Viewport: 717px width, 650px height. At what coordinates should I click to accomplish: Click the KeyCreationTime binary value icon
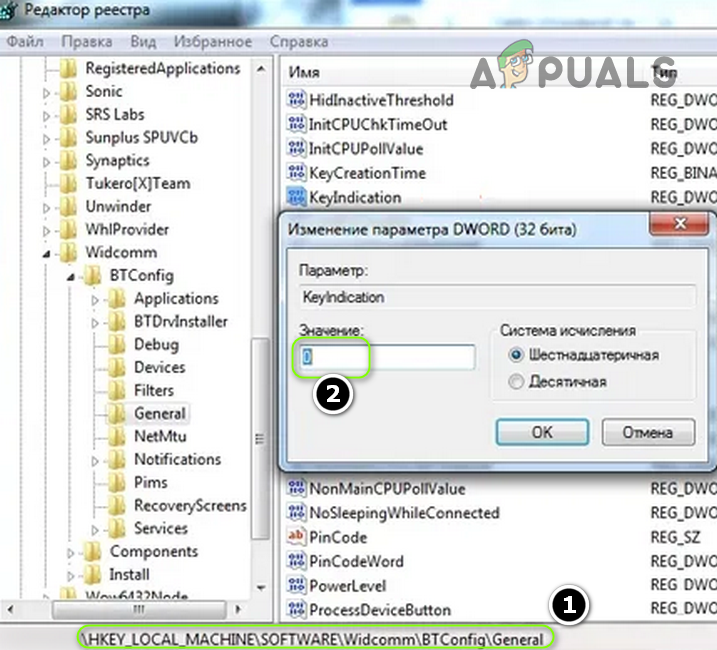click(296, 172)
